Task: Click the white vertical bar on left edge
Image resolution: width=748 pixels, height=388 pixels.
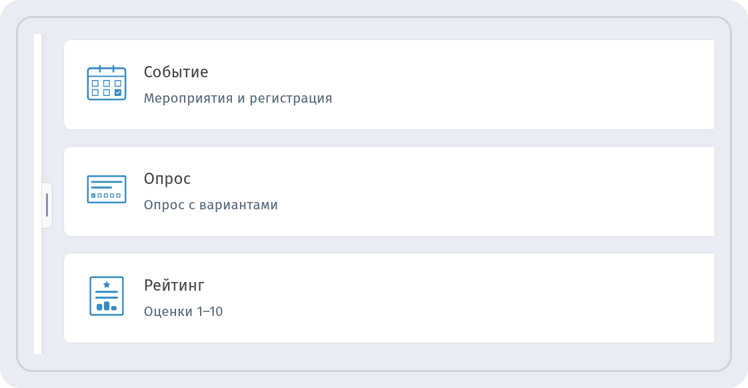Action: coord(38,194)
